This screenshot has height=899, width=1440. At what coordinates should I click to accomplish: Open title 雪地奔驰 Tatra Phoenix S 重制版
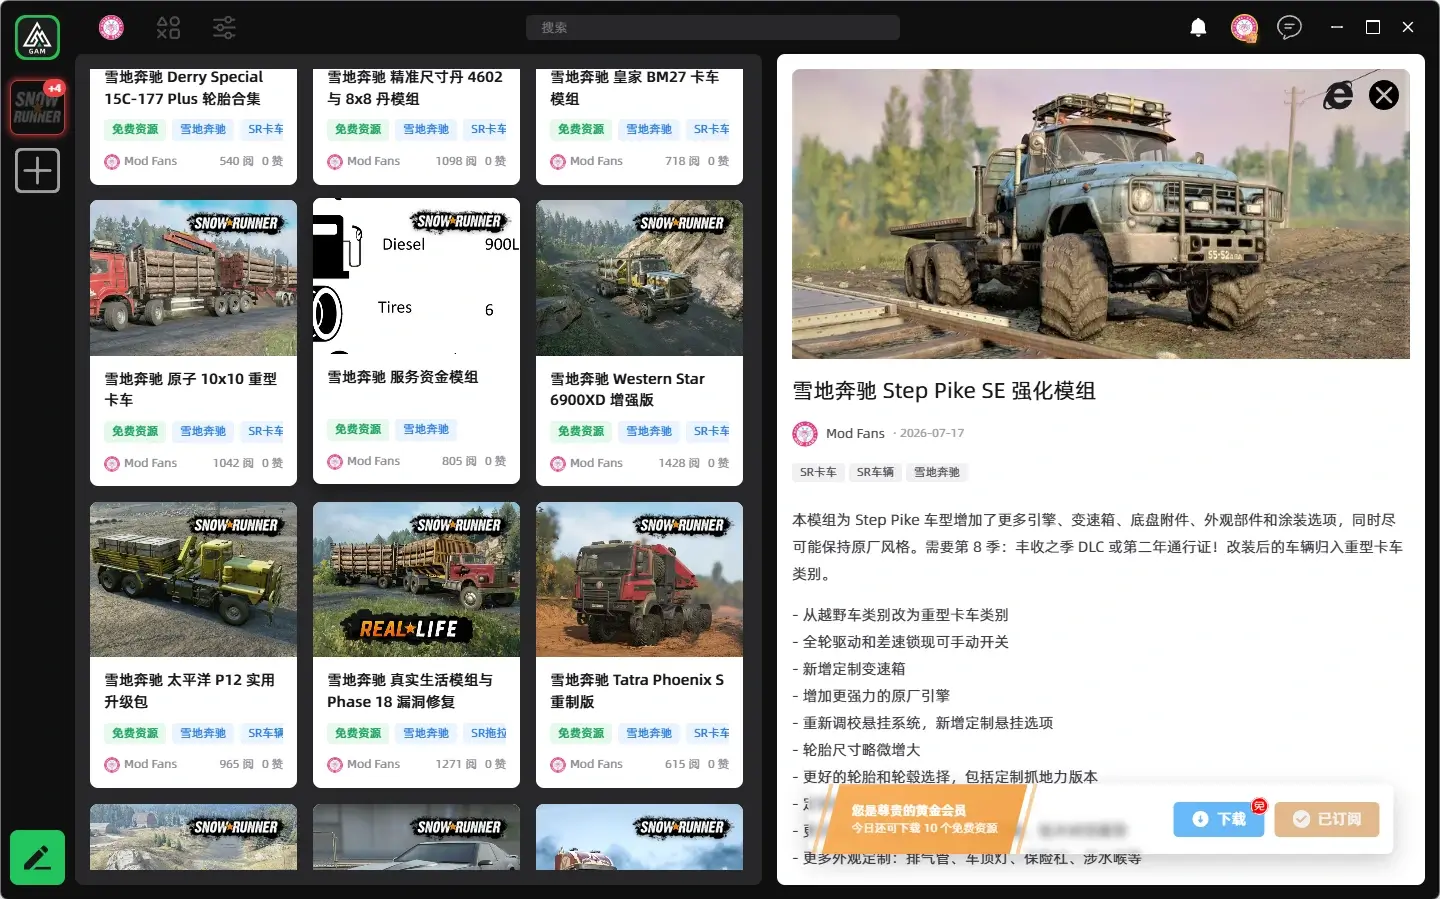[637, 691]
